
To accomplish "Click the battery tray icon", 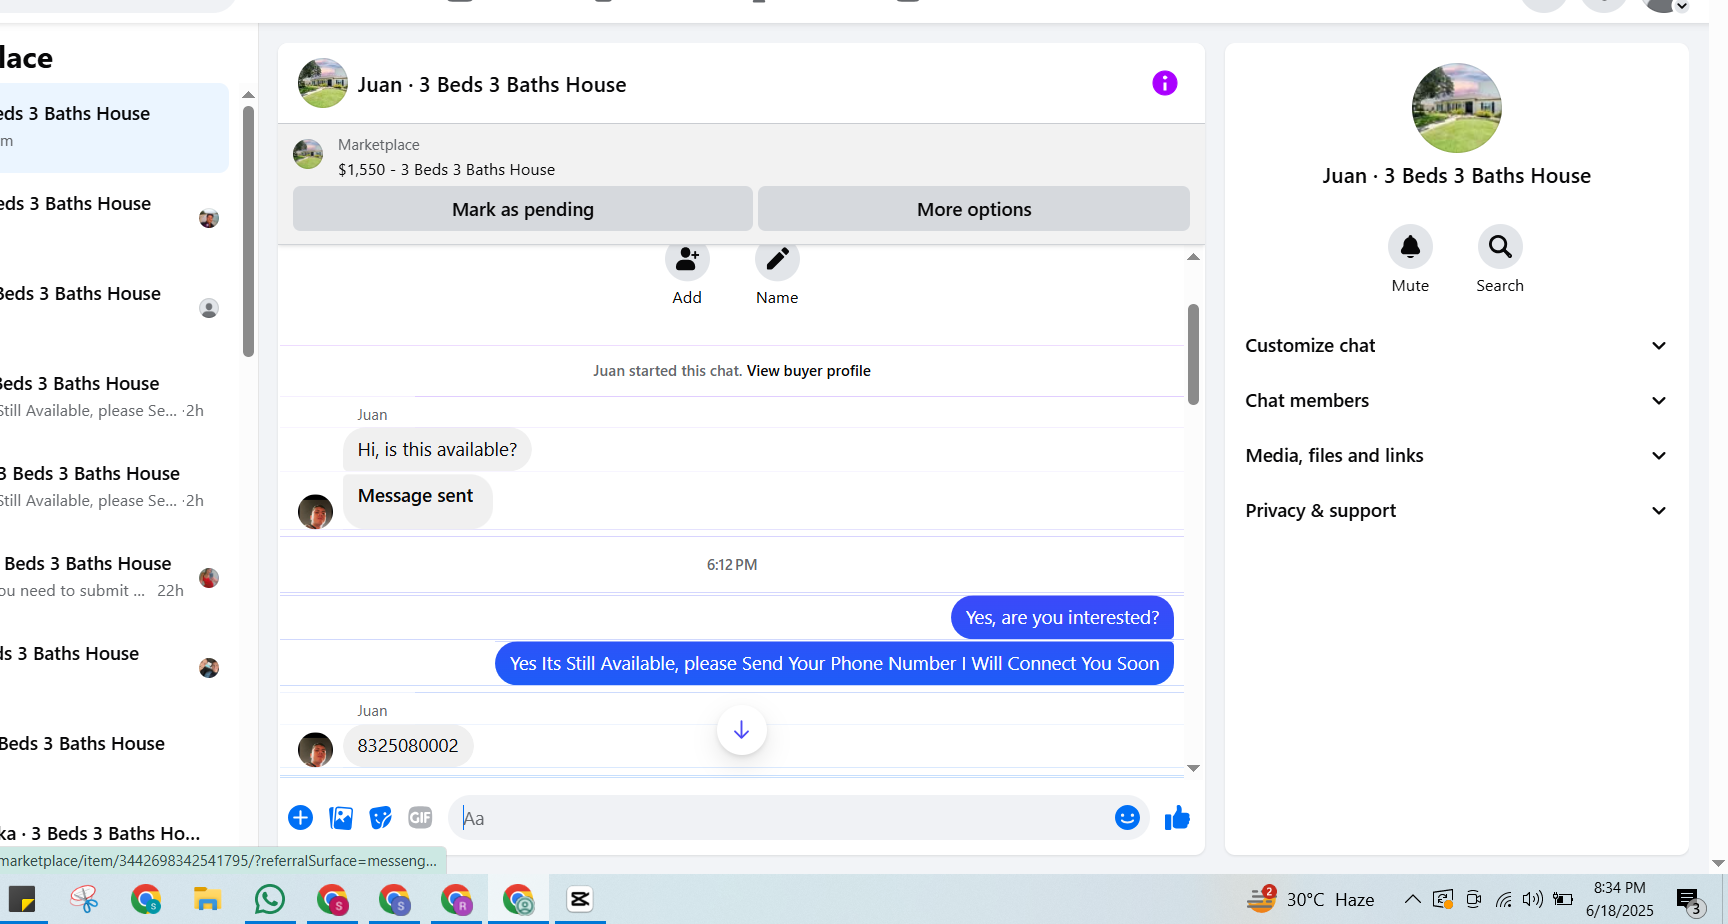I will [1563, 899].
